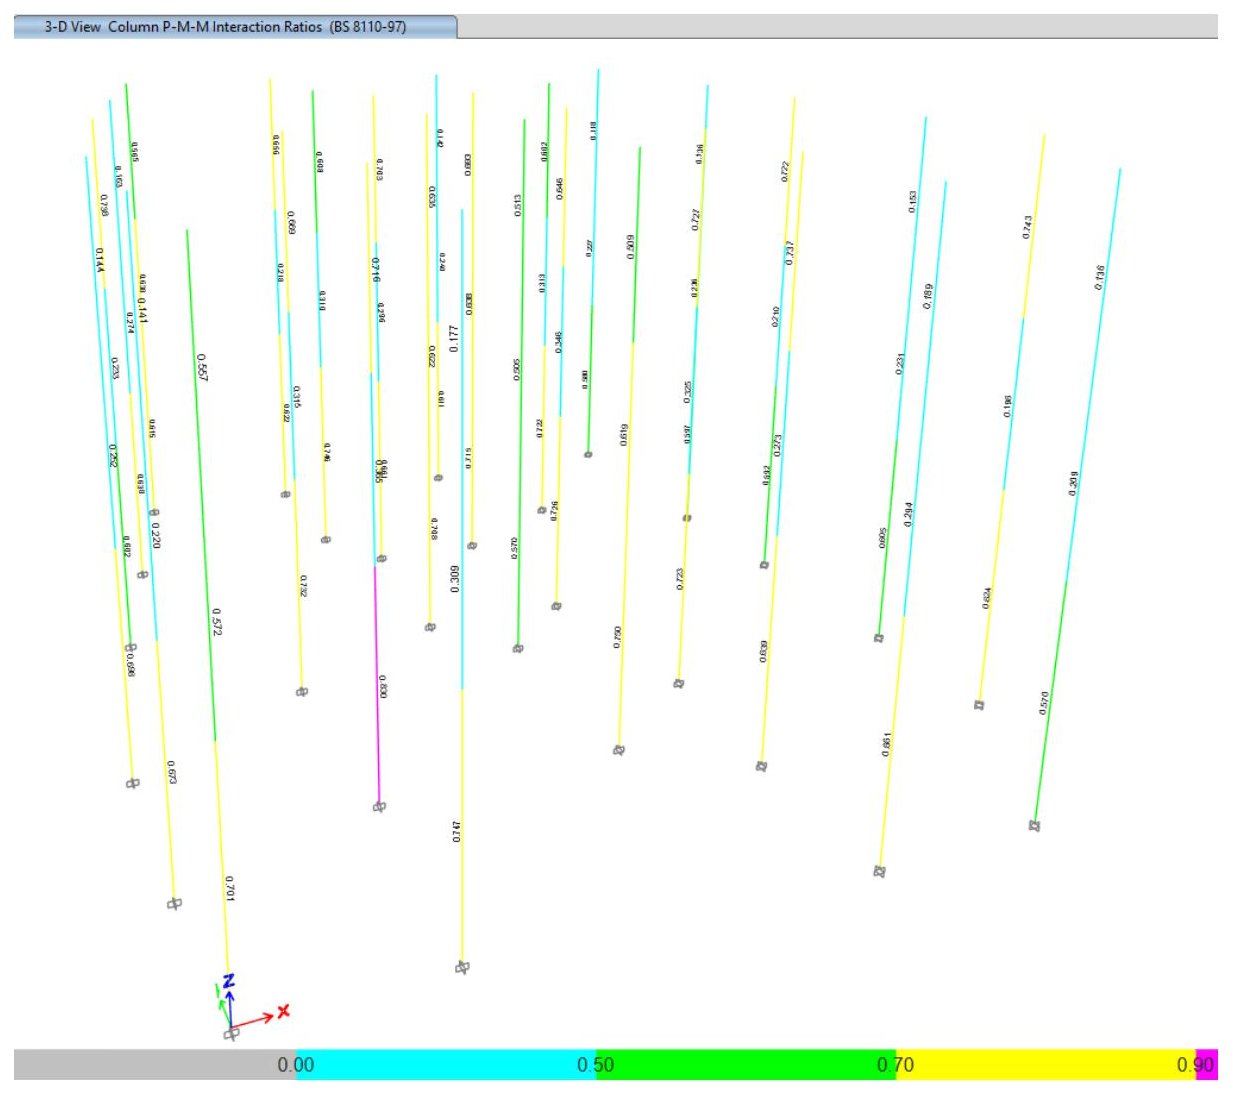
Task: Click the magenta legend swatch at 0.90
Action: [1206, 1064]
